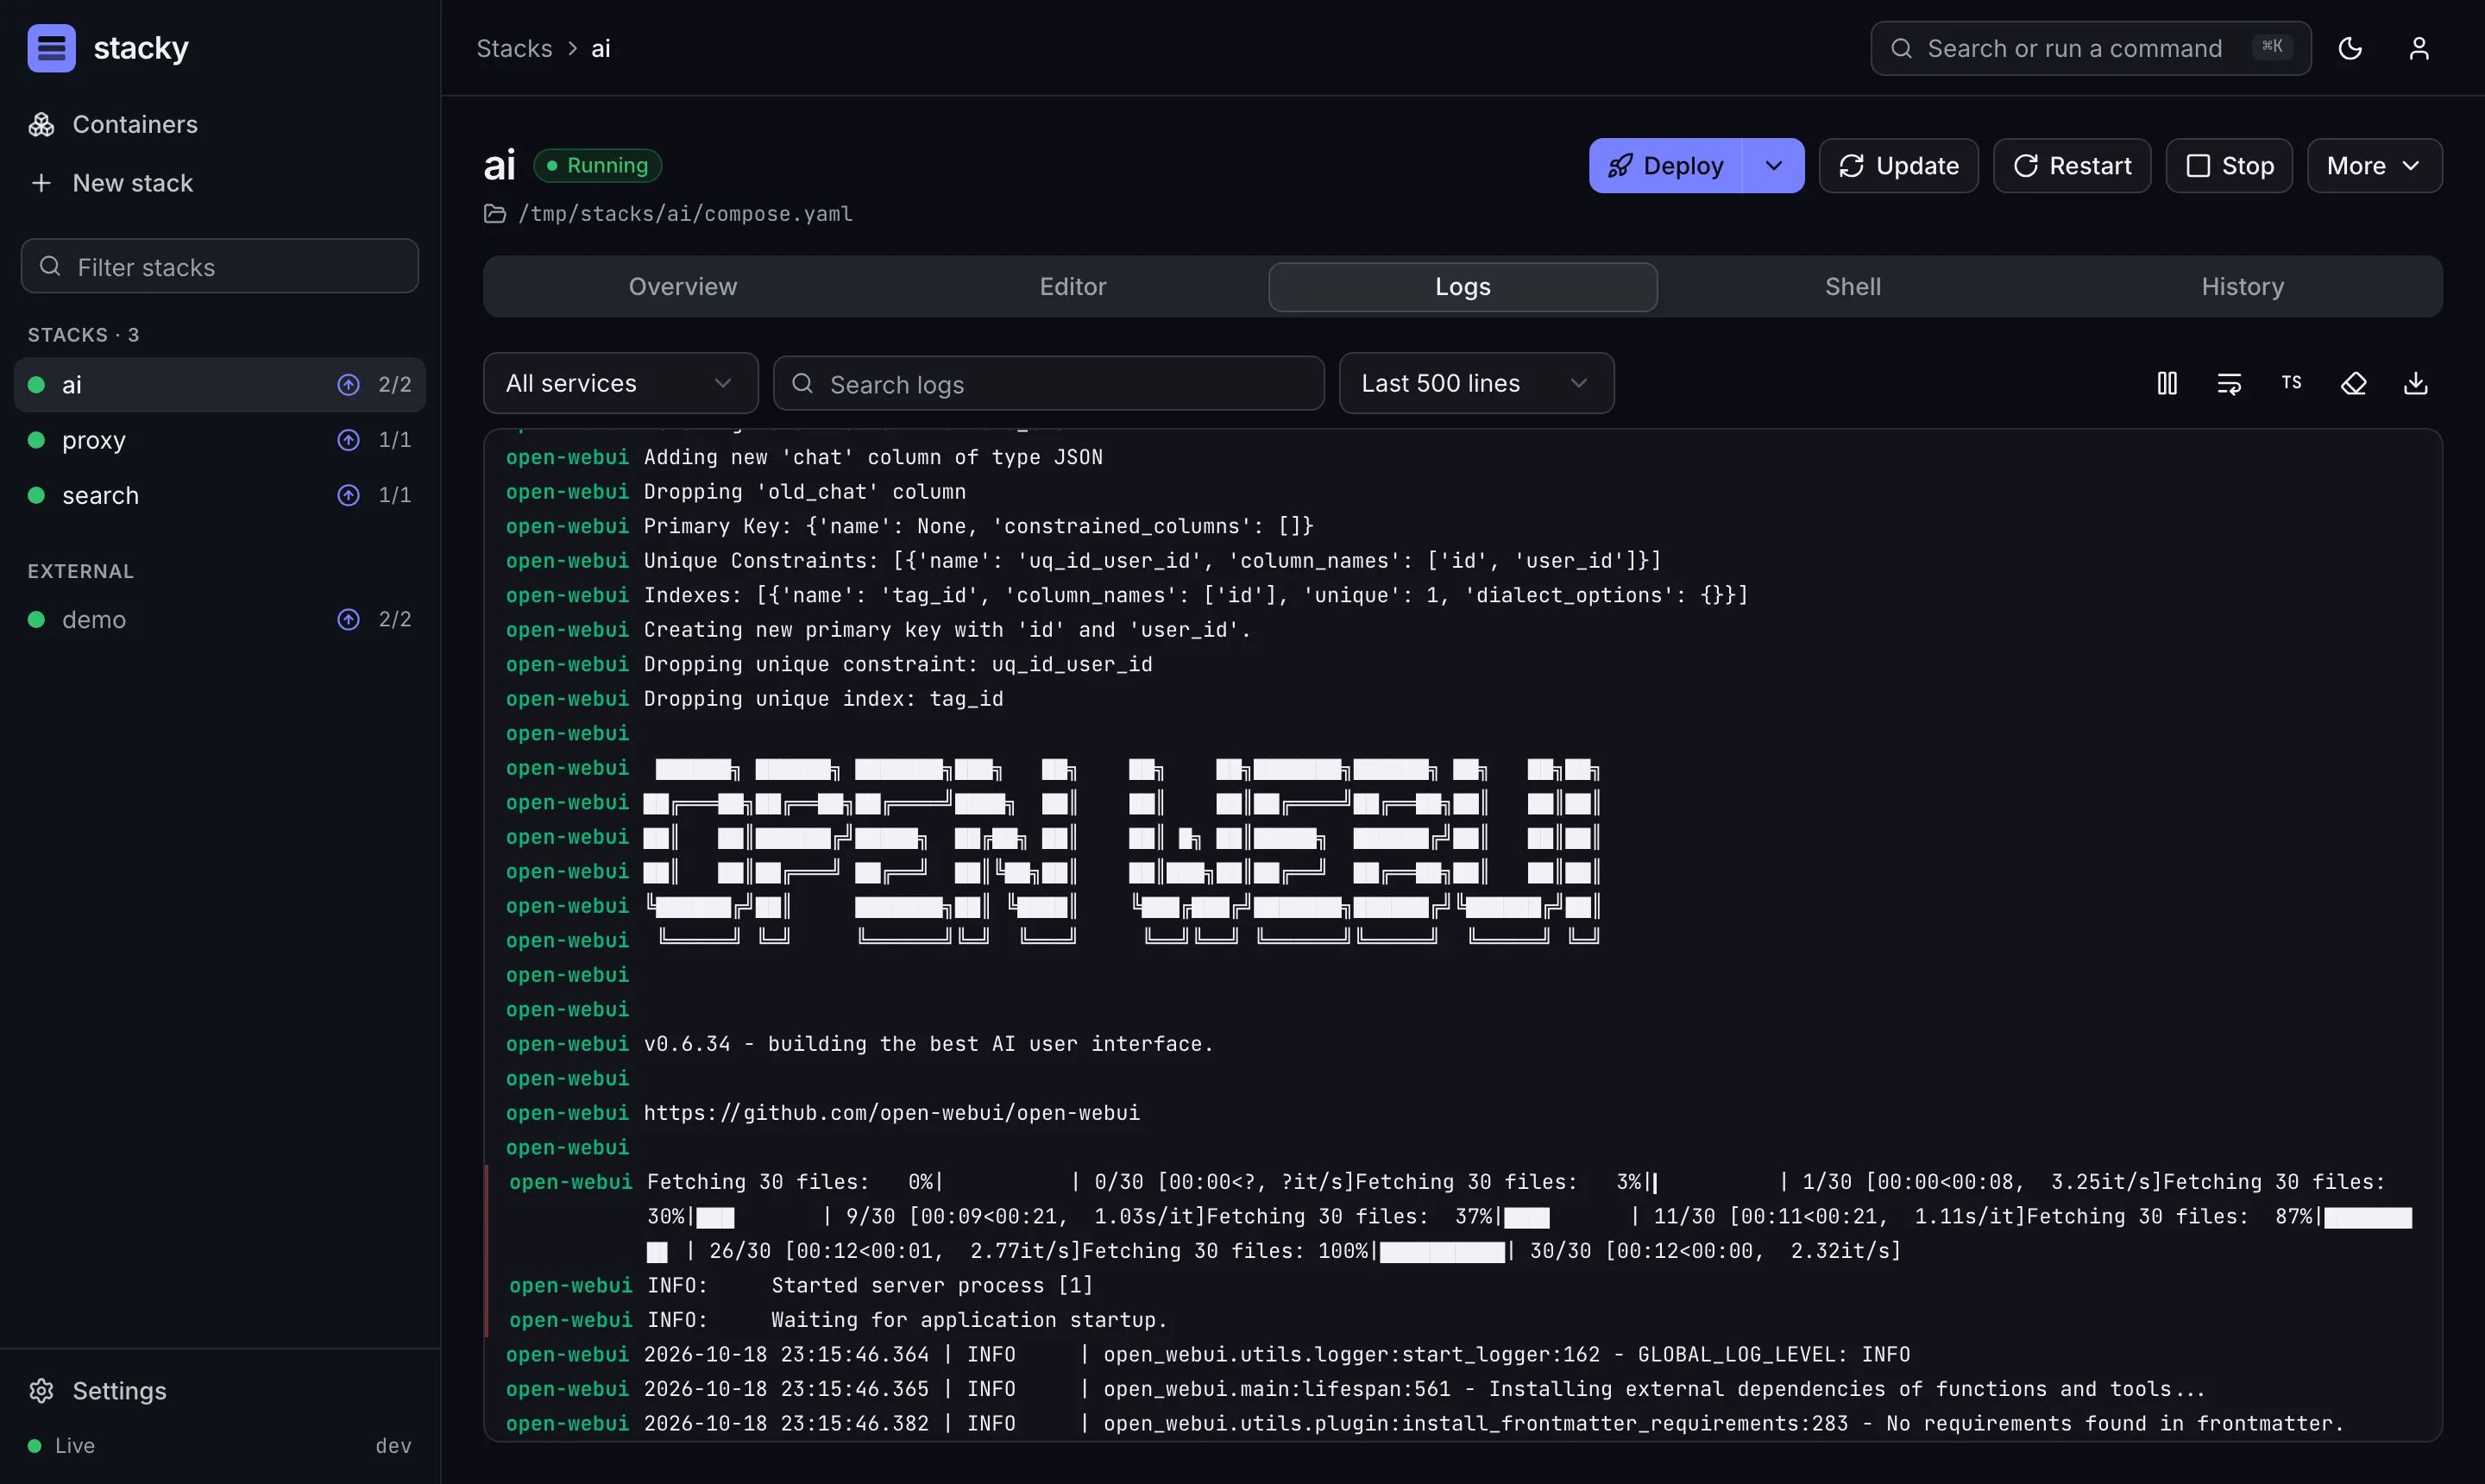2485x1484 pixels.
Task: Select the Logs tab
Action: (1463, 287)
